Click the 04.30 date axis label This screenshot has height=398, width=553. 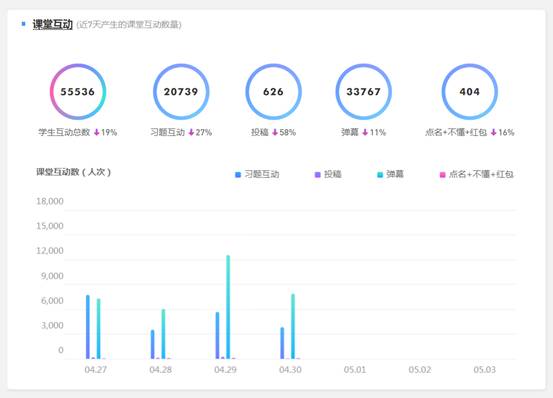pos(290,369)
